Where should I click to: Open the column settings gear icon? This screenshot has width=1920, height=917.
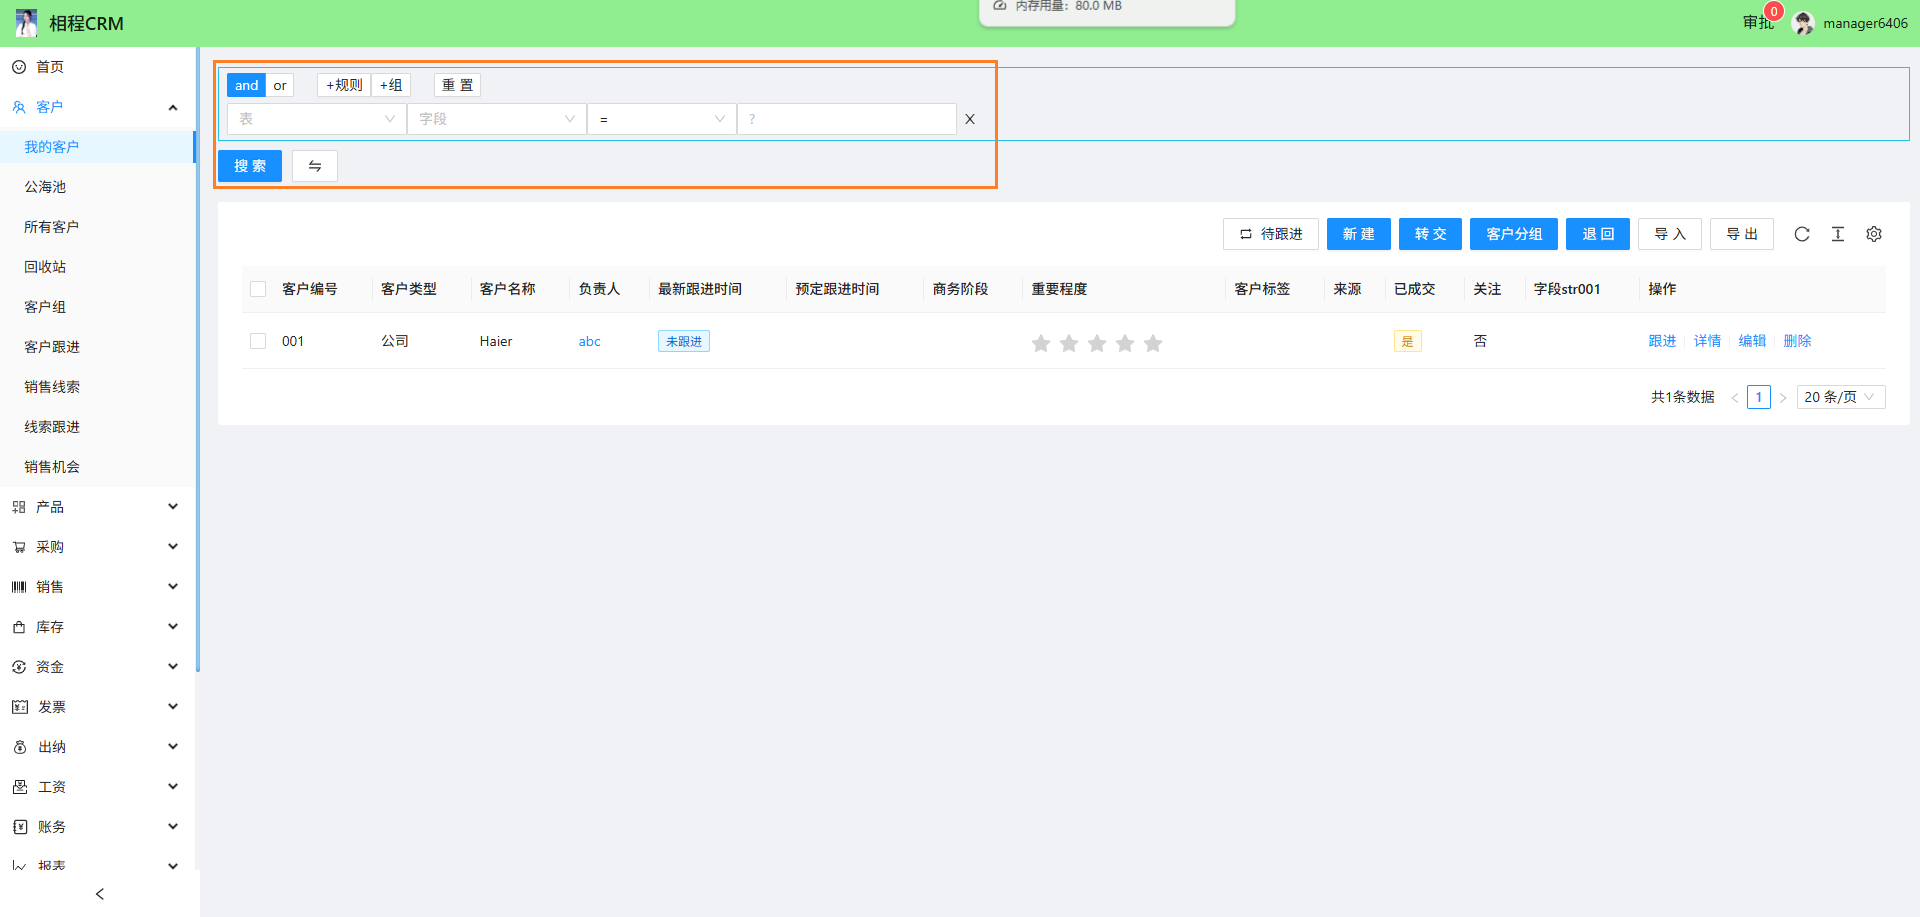click(x=1873, y=234)
